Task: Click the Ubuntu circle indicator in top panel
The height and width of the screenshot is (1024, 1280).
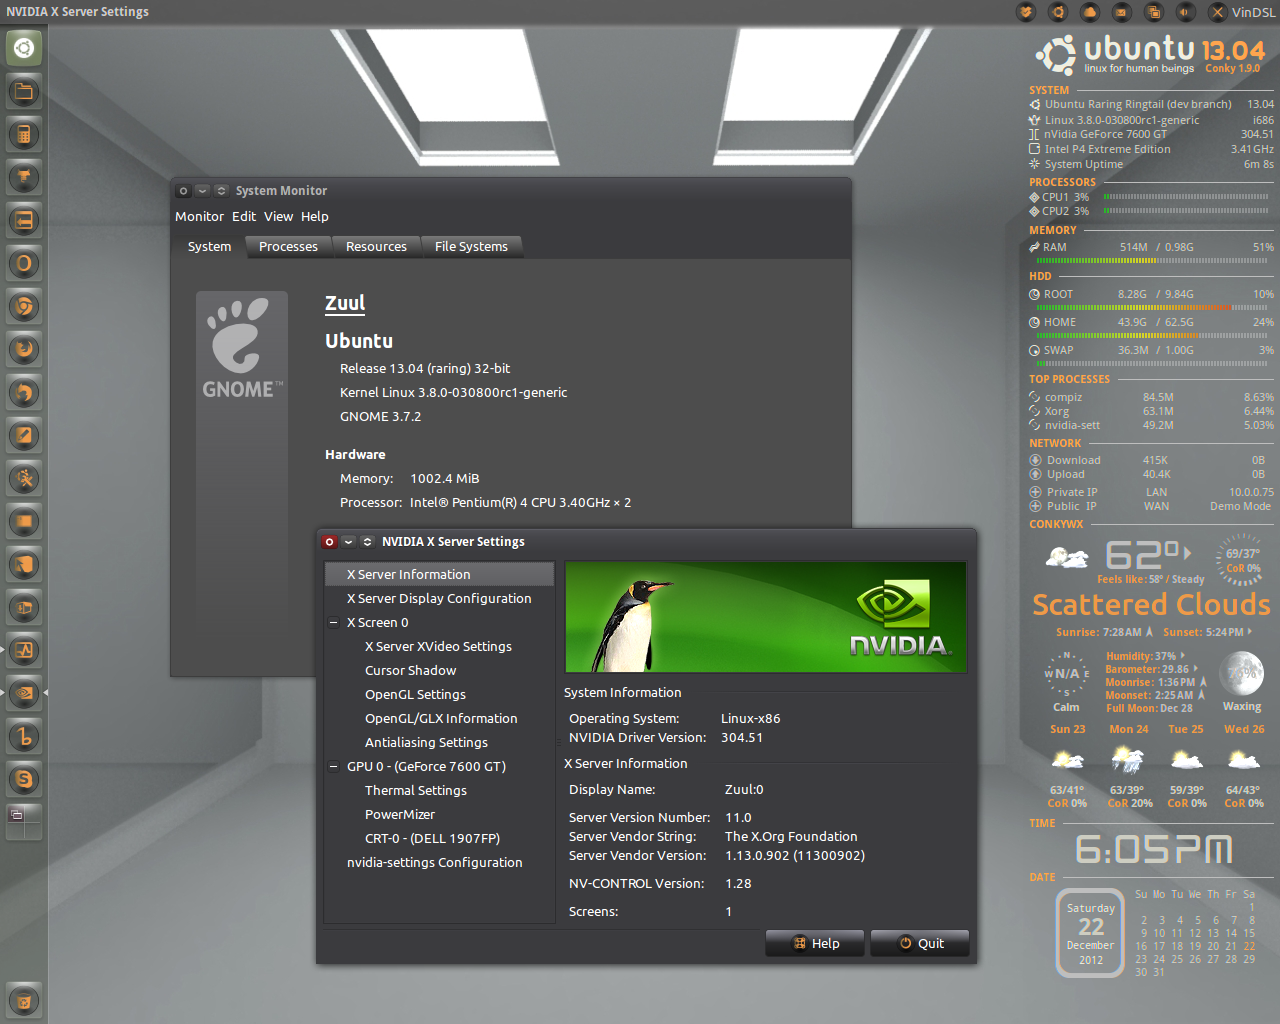Action: click(x=1057, y=12)
